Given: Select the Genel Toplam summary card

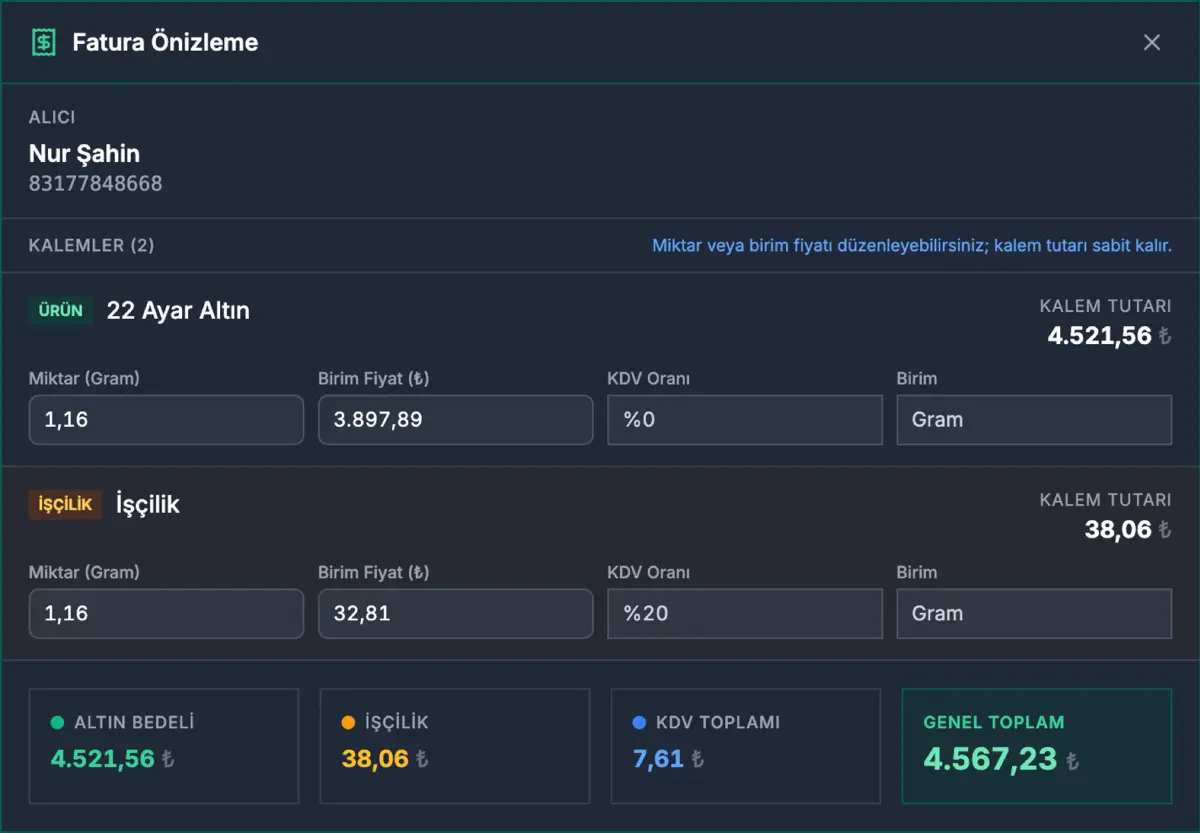Looking at the screenshot, I should point(1037,746).
